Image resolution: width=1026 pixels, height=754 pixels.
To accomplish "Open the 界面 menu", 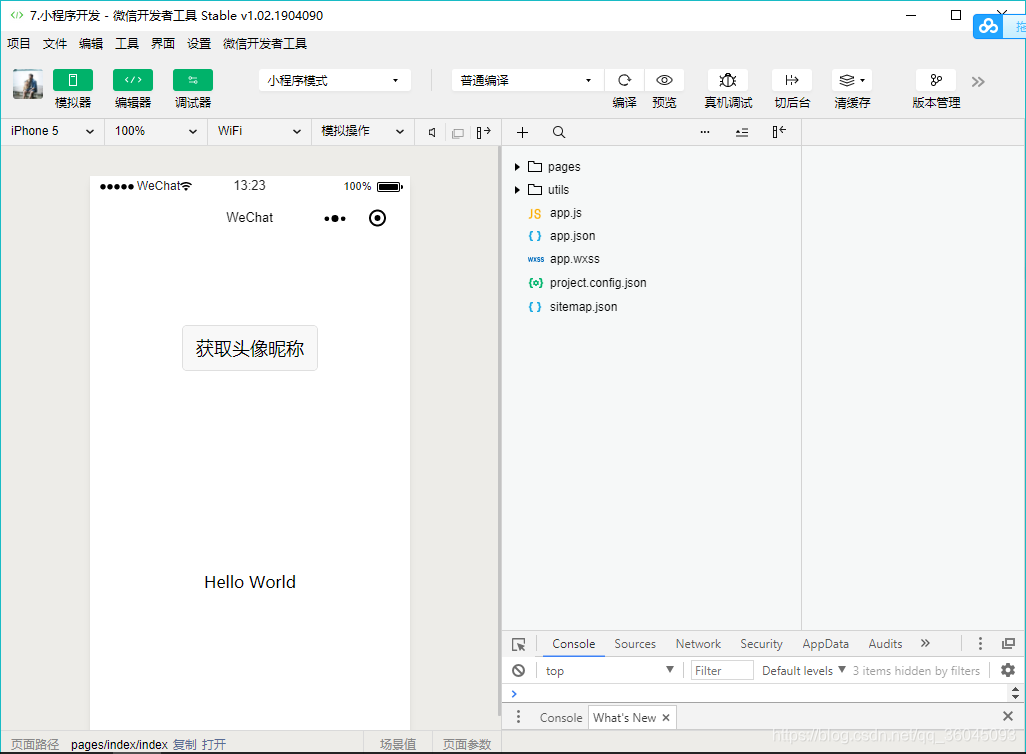I will click(x=163, y=44).
